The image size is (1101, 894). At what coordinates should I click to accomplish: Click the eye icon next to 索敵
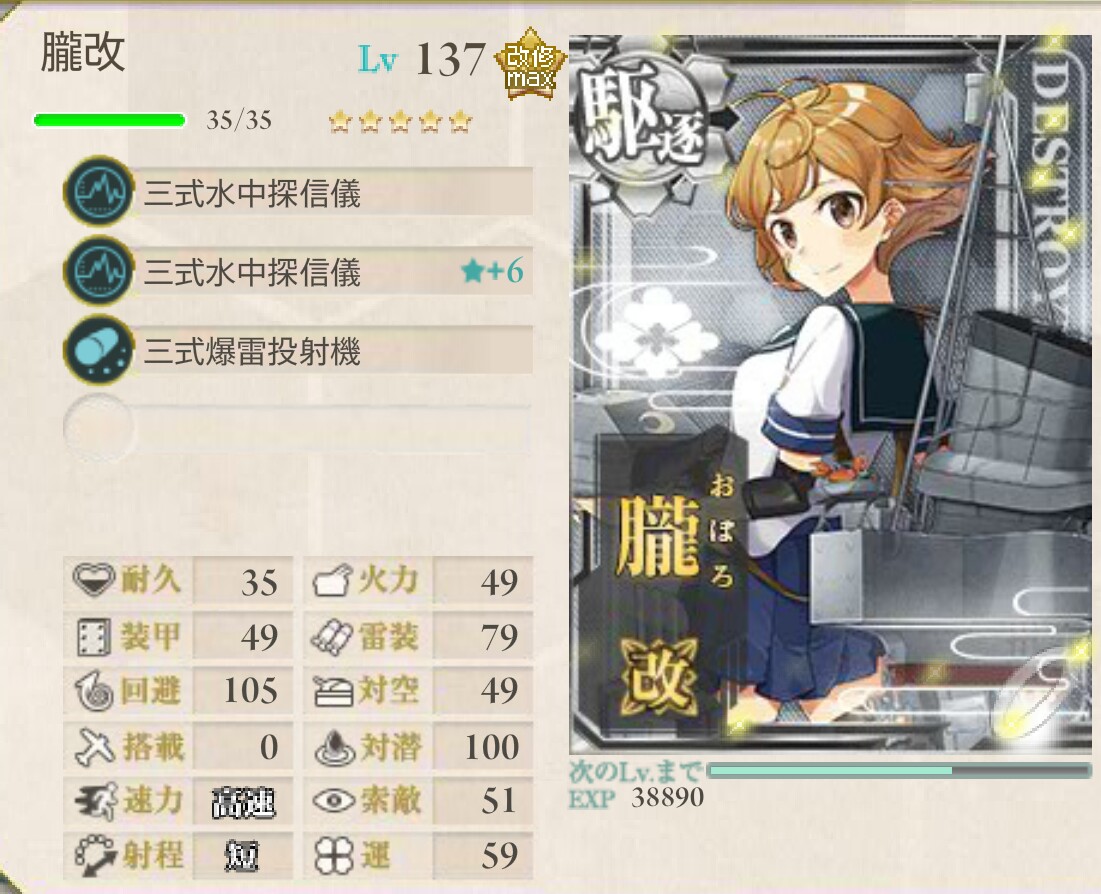(x=334, y=801)
